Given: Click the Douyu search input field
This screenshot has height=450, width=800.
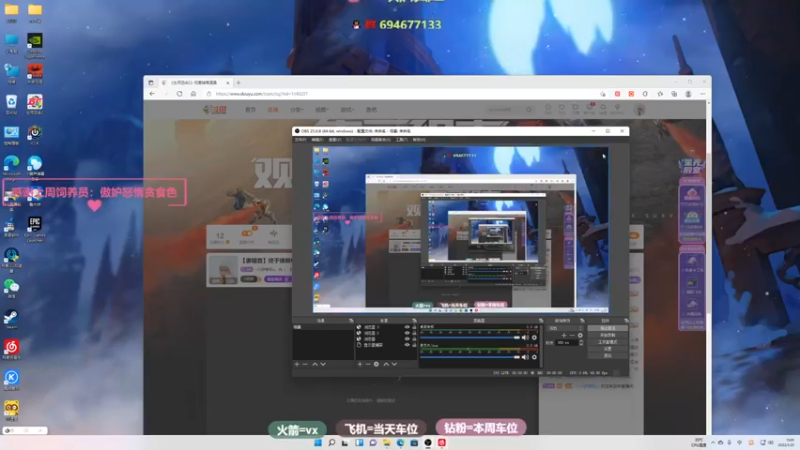Looking at the screenshot, I should pyautogui.click(x=505, y=109).
